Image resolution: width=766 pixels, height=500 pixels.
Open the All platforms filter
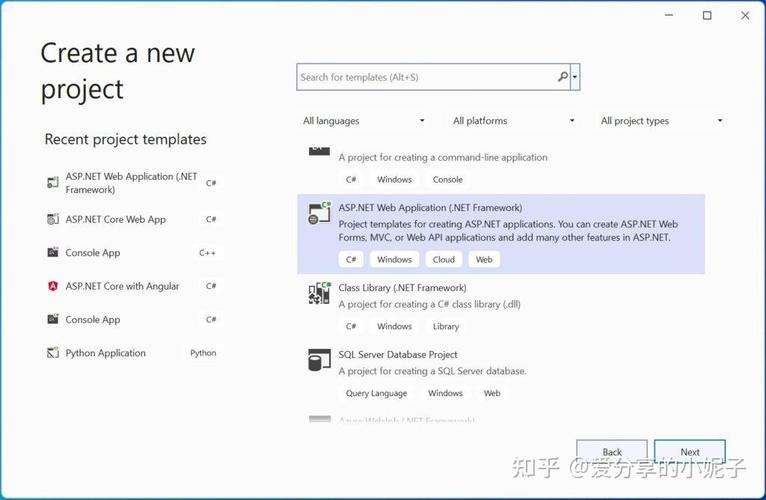tap(513, 121)
